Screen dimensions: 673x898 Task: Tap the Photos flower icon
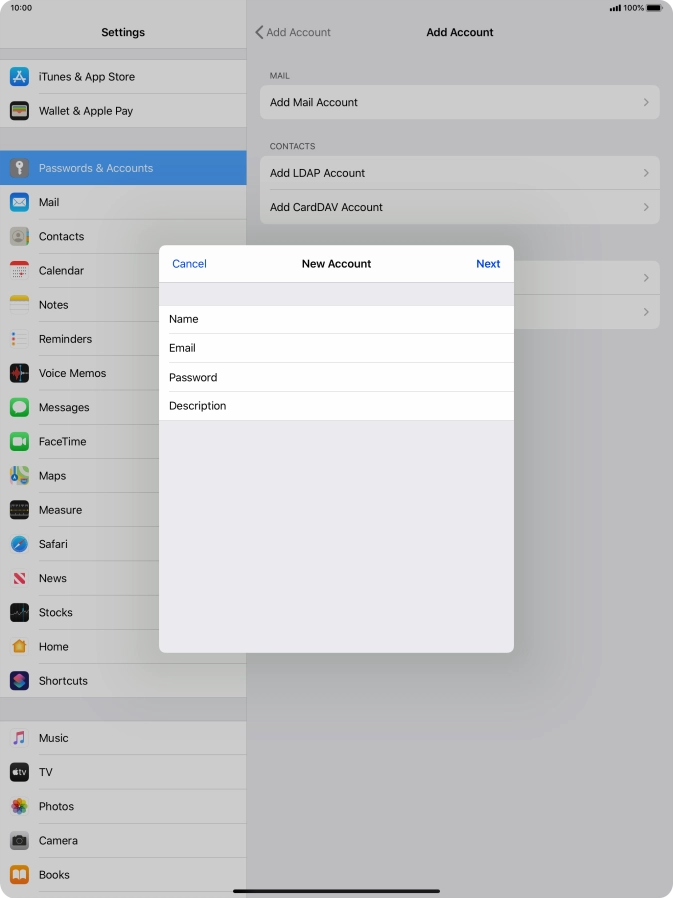coord(19,807)
